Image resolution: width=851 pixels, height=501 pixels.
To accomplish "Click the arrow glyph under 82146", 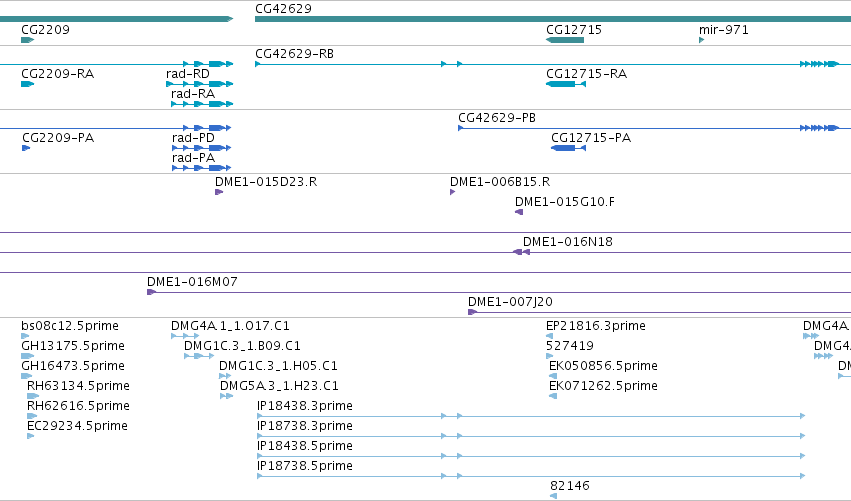I will pyautogui.click(x=553, y=496).
